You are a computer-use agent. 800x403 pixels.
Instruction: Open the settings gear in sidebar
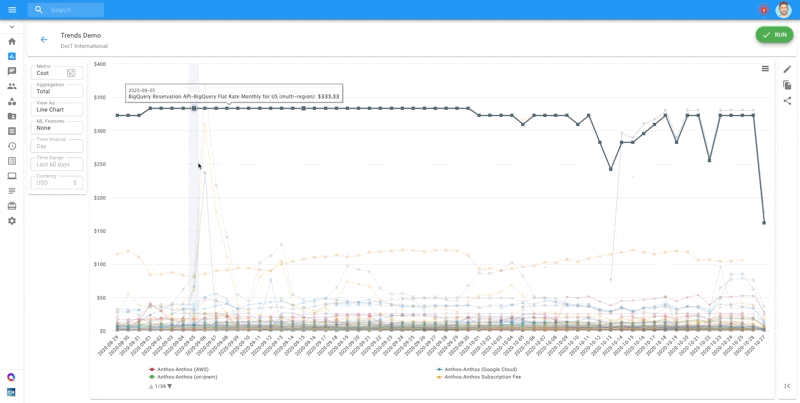pyautogui.click(x=12, y=221)
